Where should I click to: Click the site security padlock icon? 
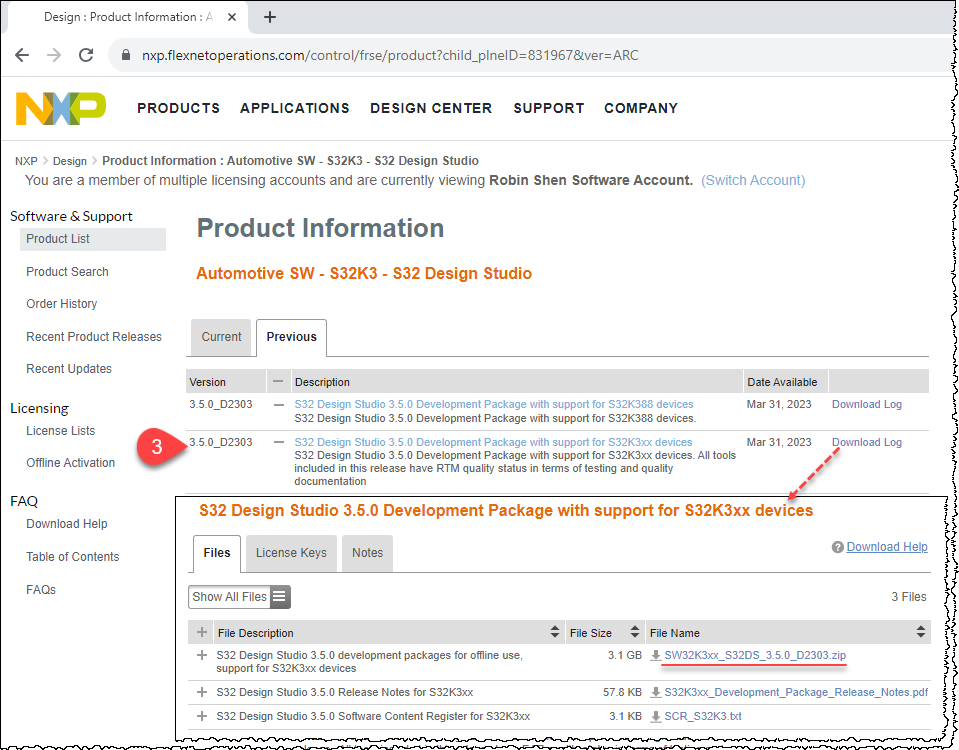[126, 55]
